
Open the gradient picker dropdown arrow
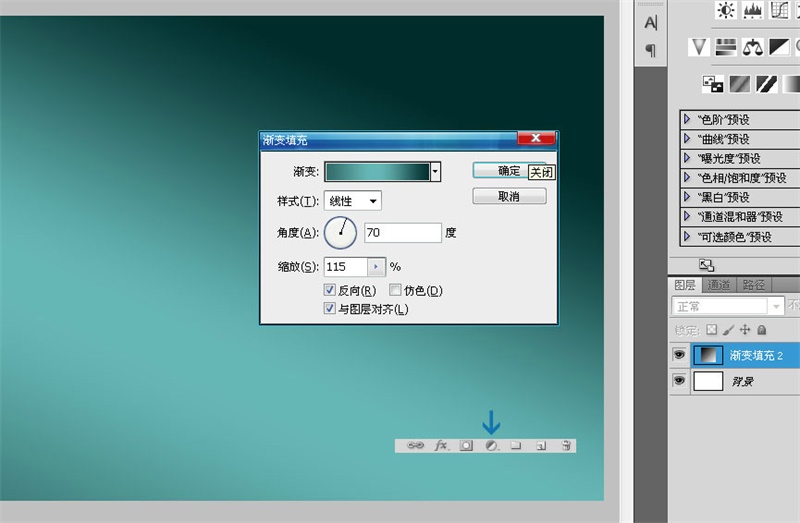tap(435, 172)
